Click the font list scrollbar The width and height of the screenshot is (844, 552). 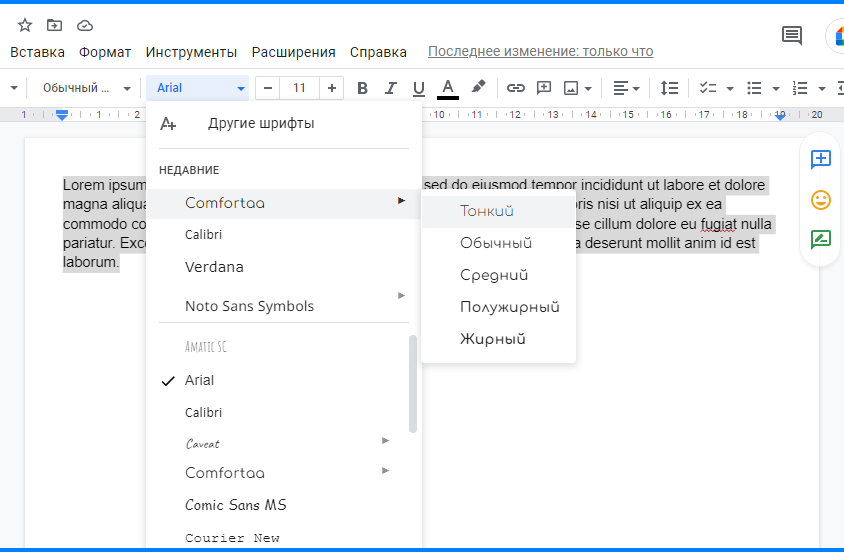click(413, 384)
